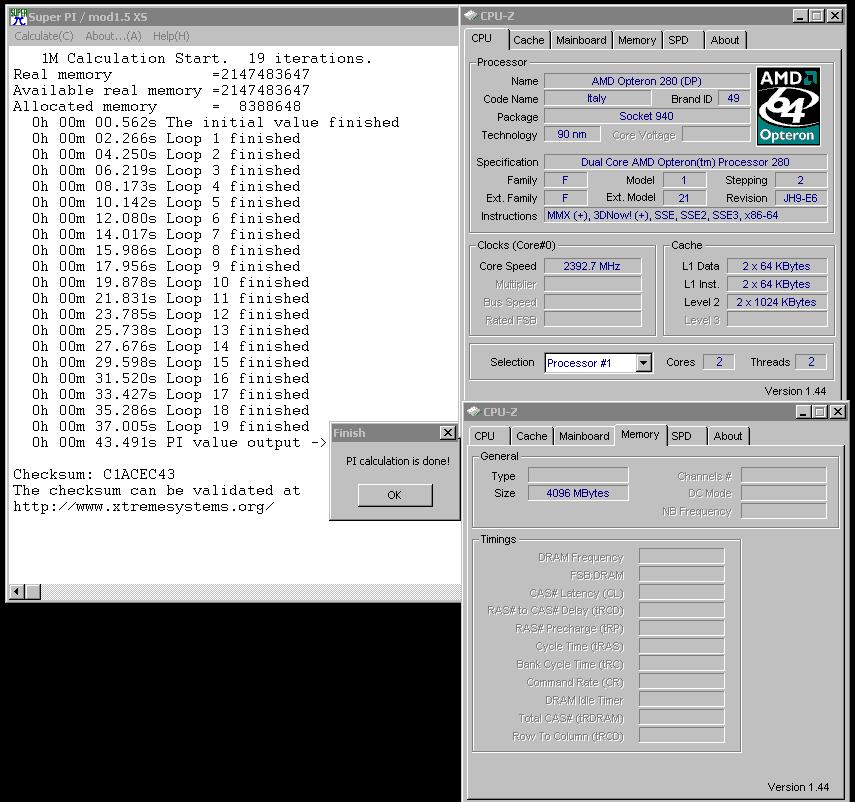Click the empty memory Type field
855x802 pixels.
point(578,475)
